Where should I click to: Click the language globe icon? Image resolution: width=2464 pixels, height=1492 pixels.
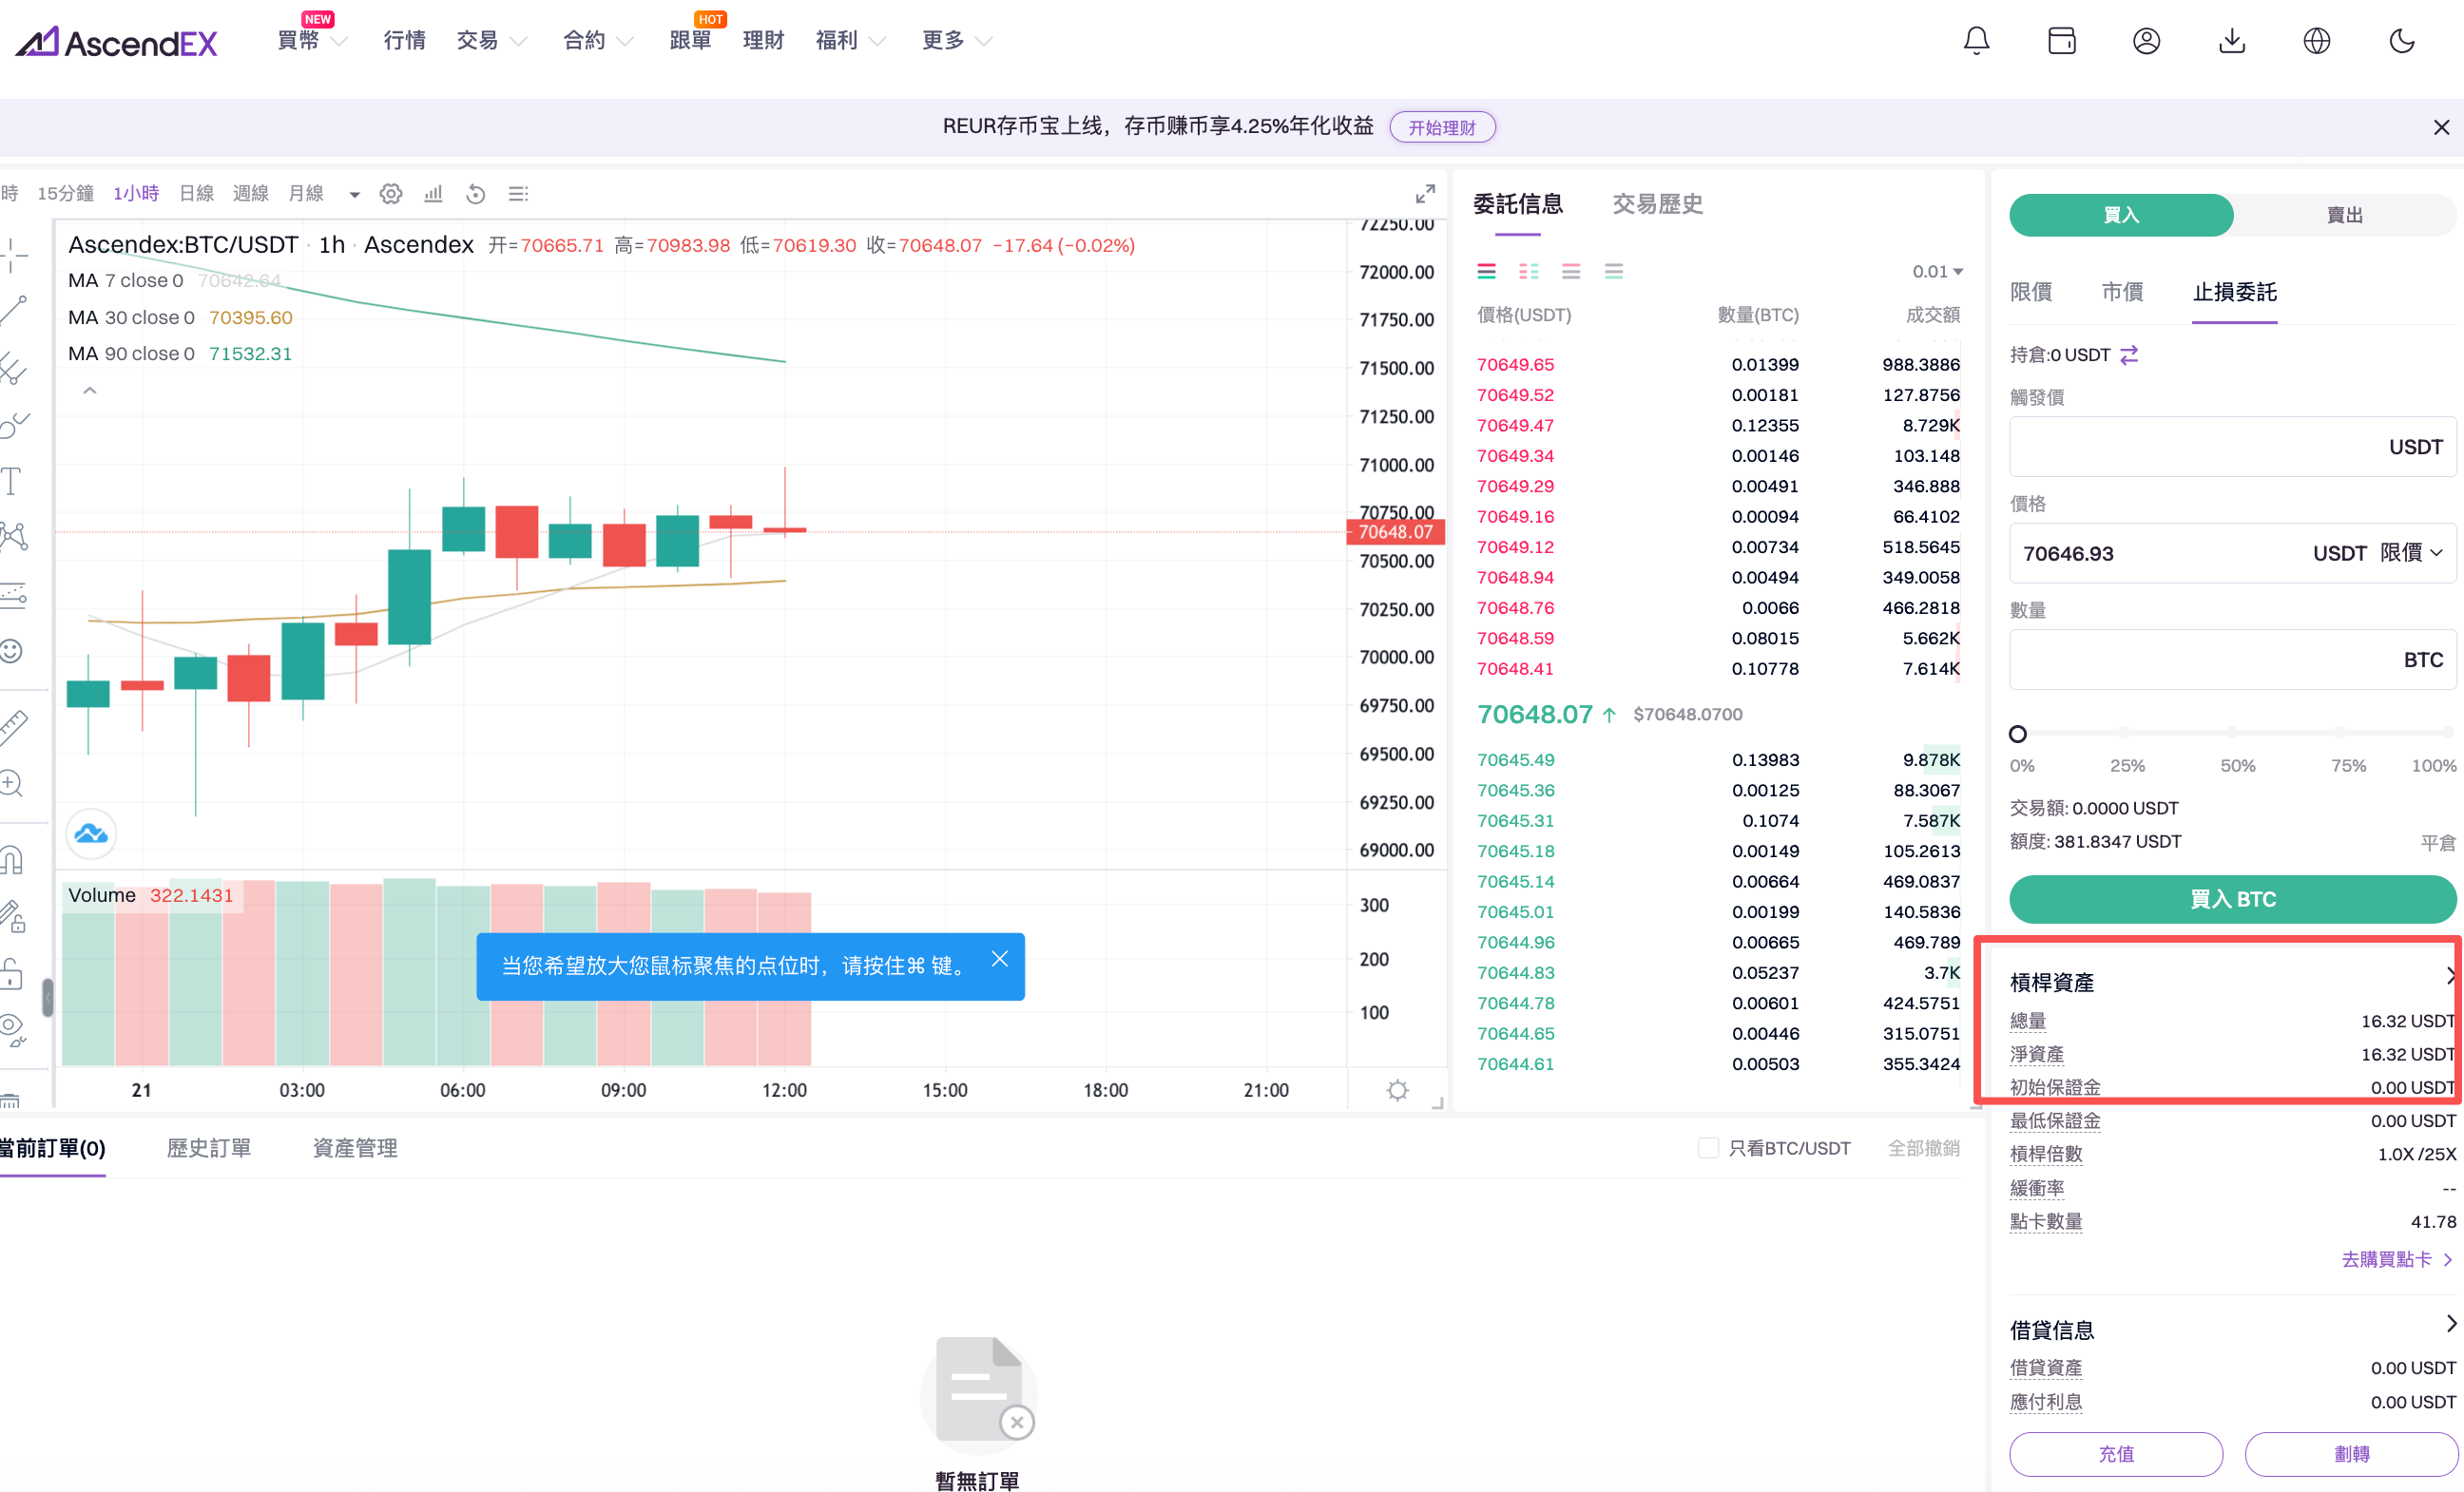click(2316, 41)
